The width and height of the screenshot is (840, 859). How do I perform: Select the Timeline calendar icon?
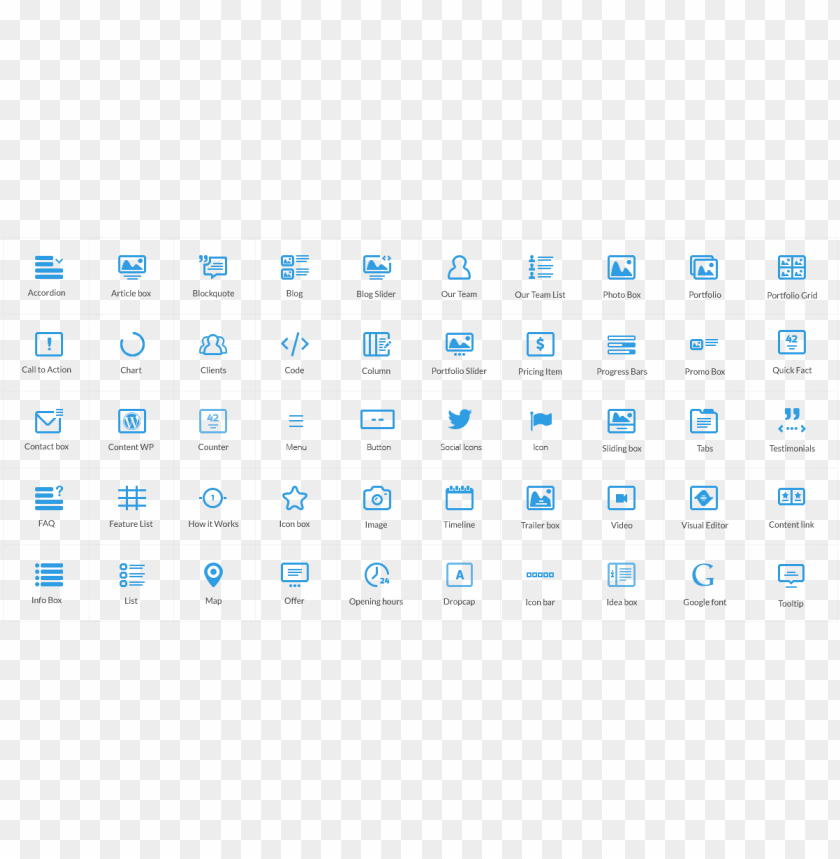point(458,495)
